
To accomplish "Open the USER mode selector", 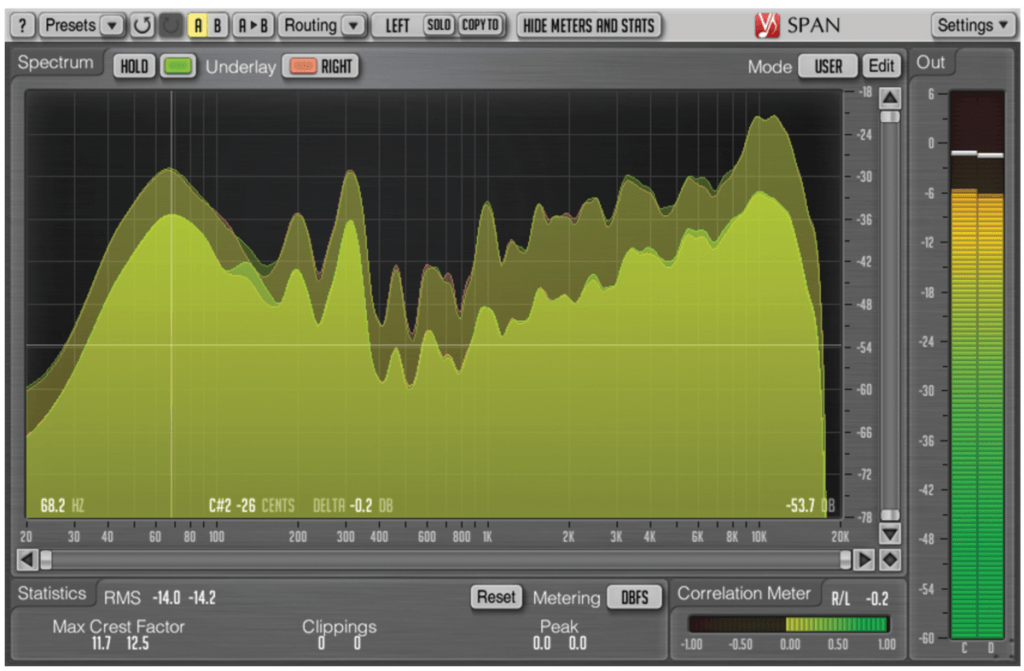I will point(827,66).
